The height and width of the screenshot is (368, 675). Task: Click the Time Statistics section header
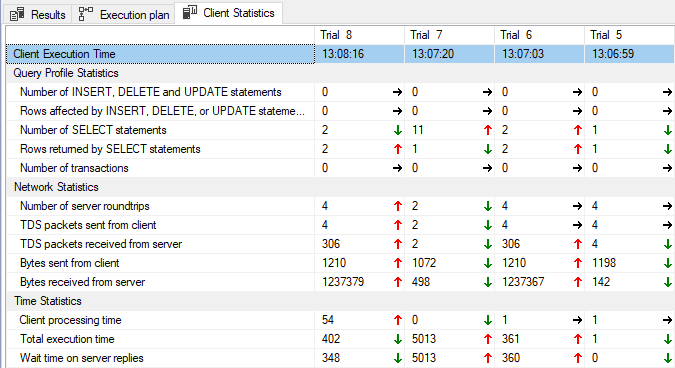click(48, 301)
